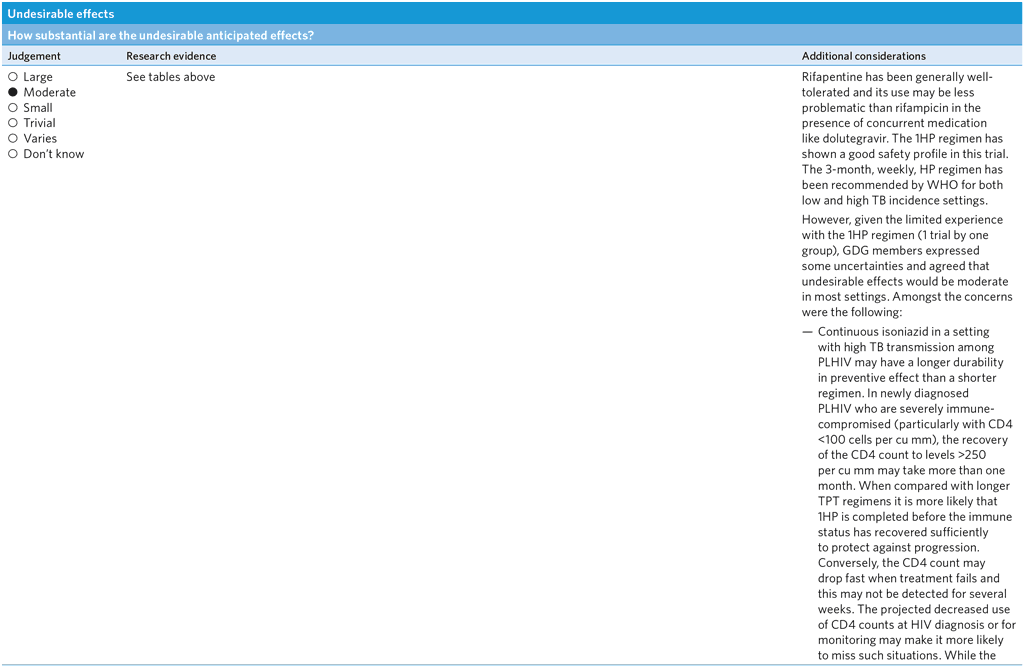
Task: Click the 'Conversely, the CD4 count may' line
Action: coord(901,563)
